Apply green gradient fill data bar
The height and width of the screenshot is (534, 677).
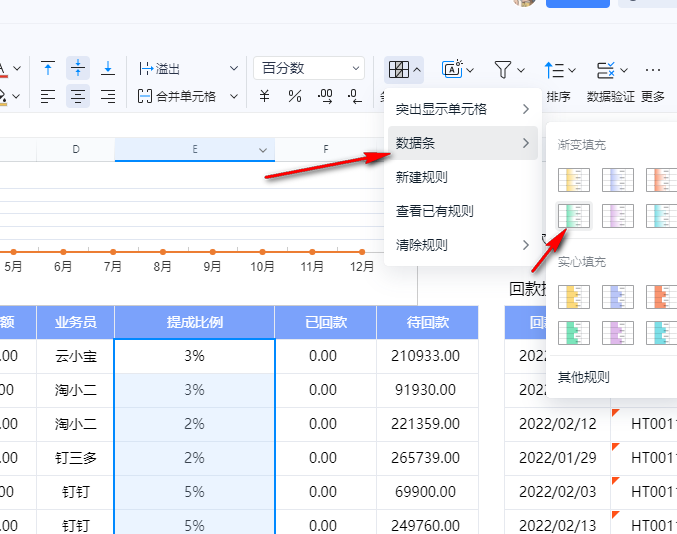coord(574,215)
